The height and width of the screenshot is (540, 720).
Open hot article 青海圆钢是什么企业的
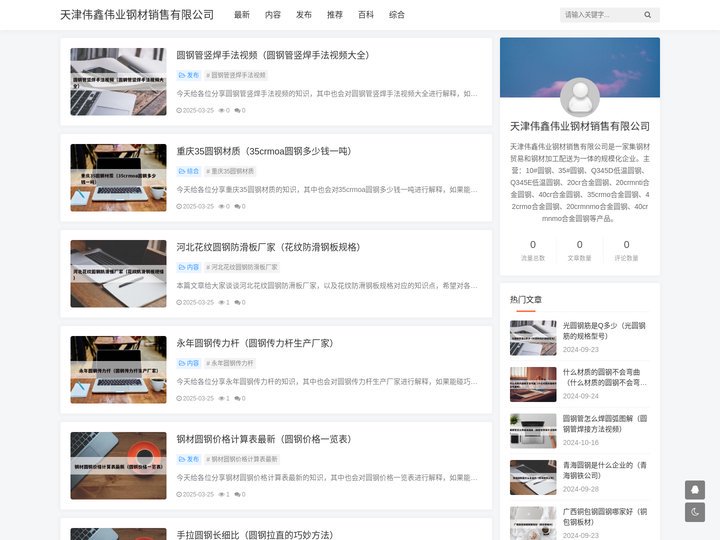point(604,470)
